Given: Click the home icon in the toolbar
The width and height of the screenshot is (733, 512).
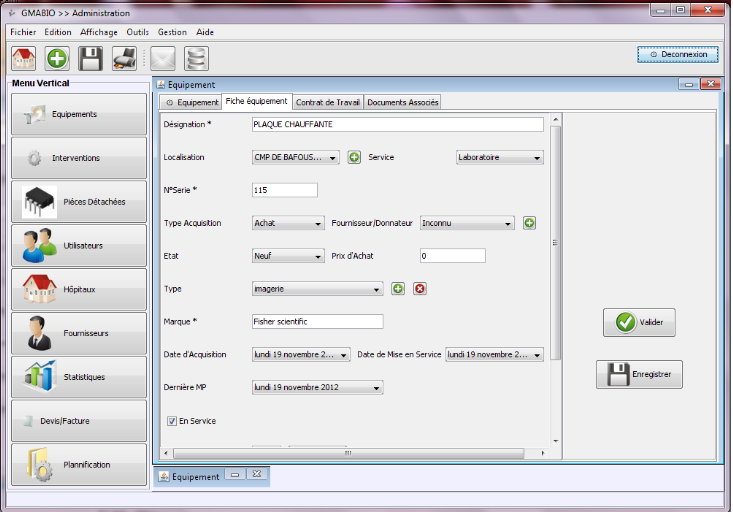Looking at the screenshot, I should [x=23, y=58].
